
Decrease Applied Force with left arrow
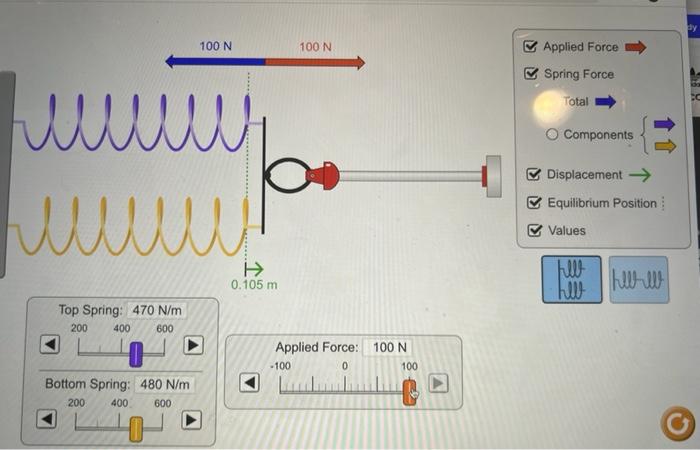250,383
